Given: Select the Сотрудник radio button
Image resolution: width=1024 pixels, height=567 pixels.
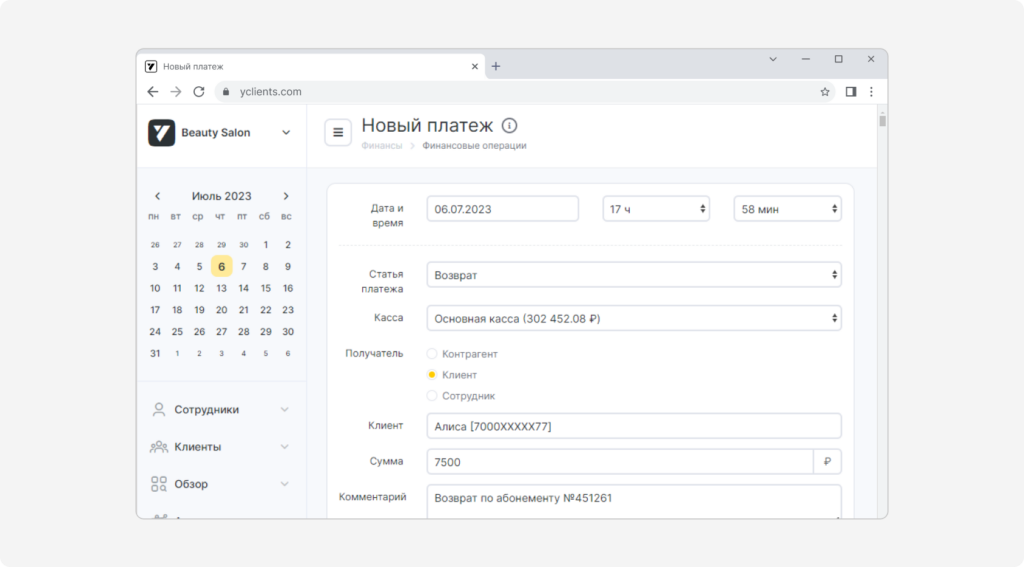Looking at the screenshot, I should tap(432, 396).
